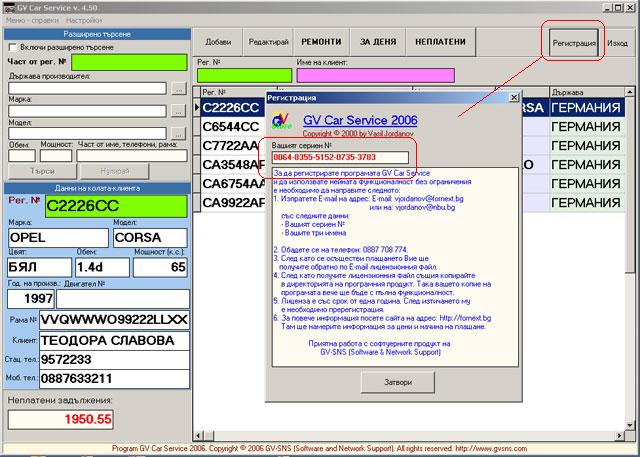Minimize the GV Car Service window
Screen dimensions: 640x457
tap(609, 7)
